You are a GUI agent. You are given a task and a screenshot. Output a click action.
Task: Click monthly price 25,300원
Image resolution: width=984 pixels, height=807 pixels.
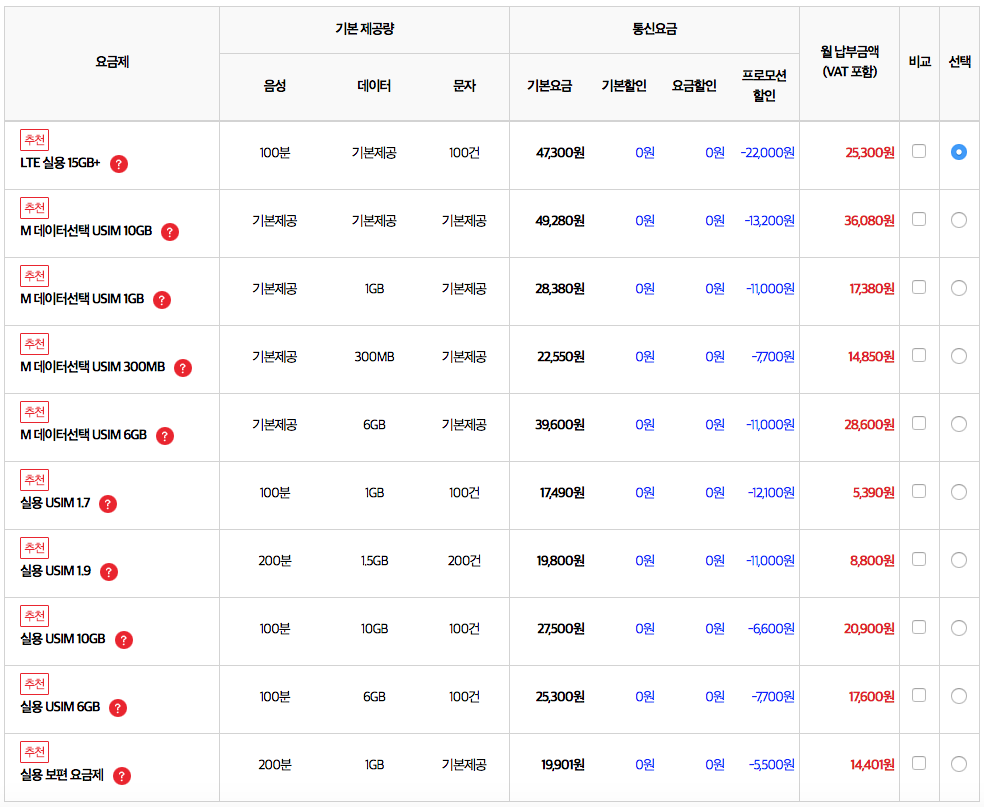click(870, 152)
